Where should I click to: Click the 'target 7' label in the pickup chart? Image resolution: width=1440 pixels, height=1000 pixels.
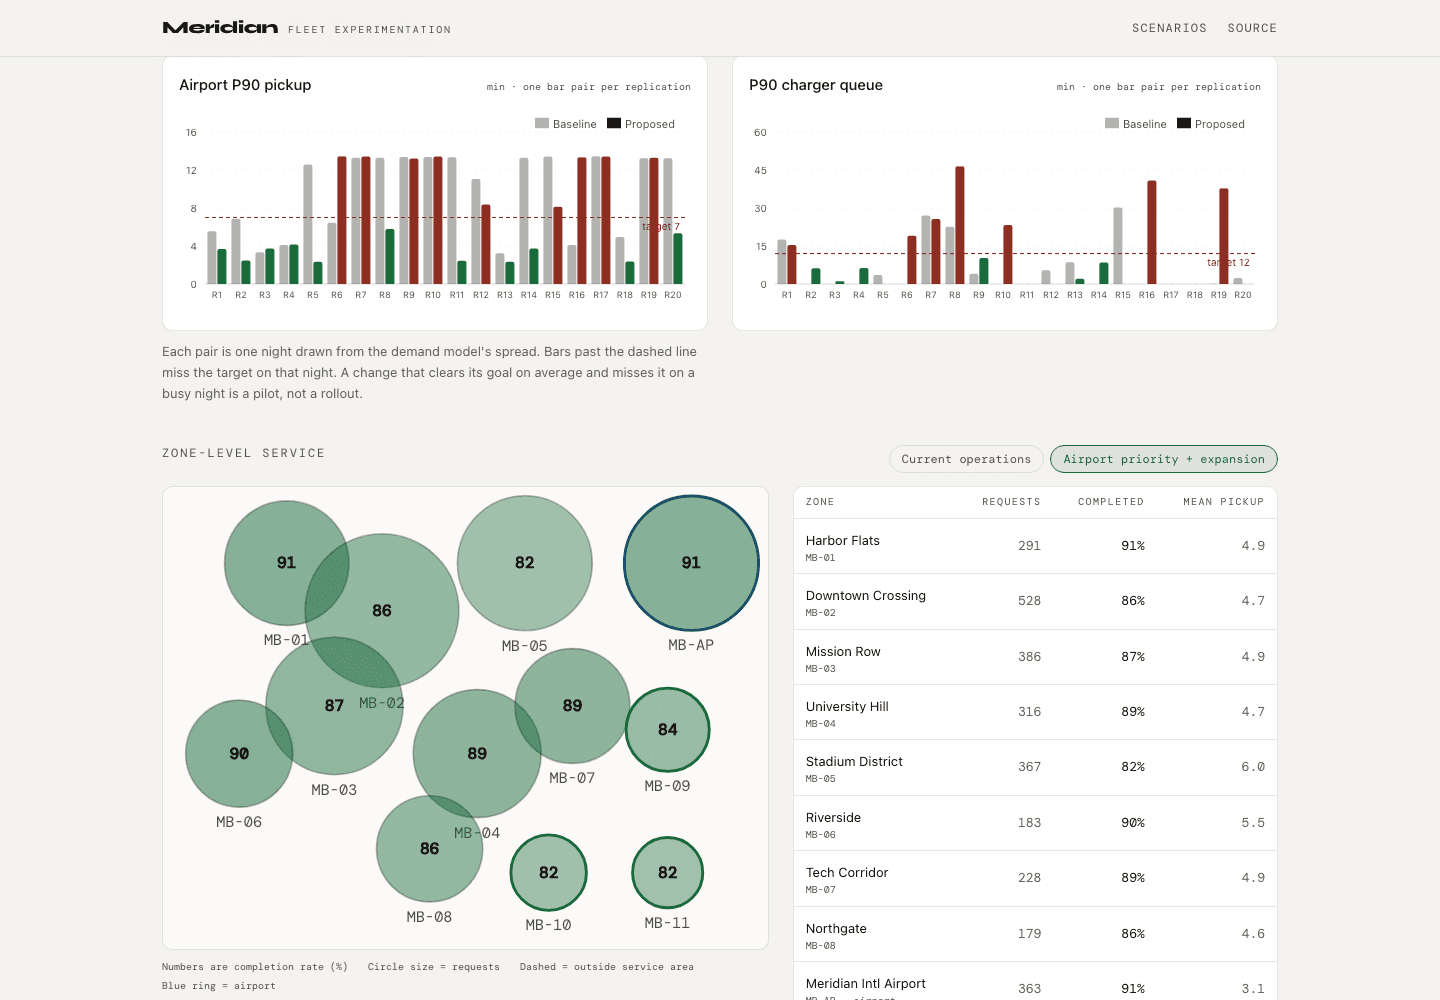click(x=661, y=227)
